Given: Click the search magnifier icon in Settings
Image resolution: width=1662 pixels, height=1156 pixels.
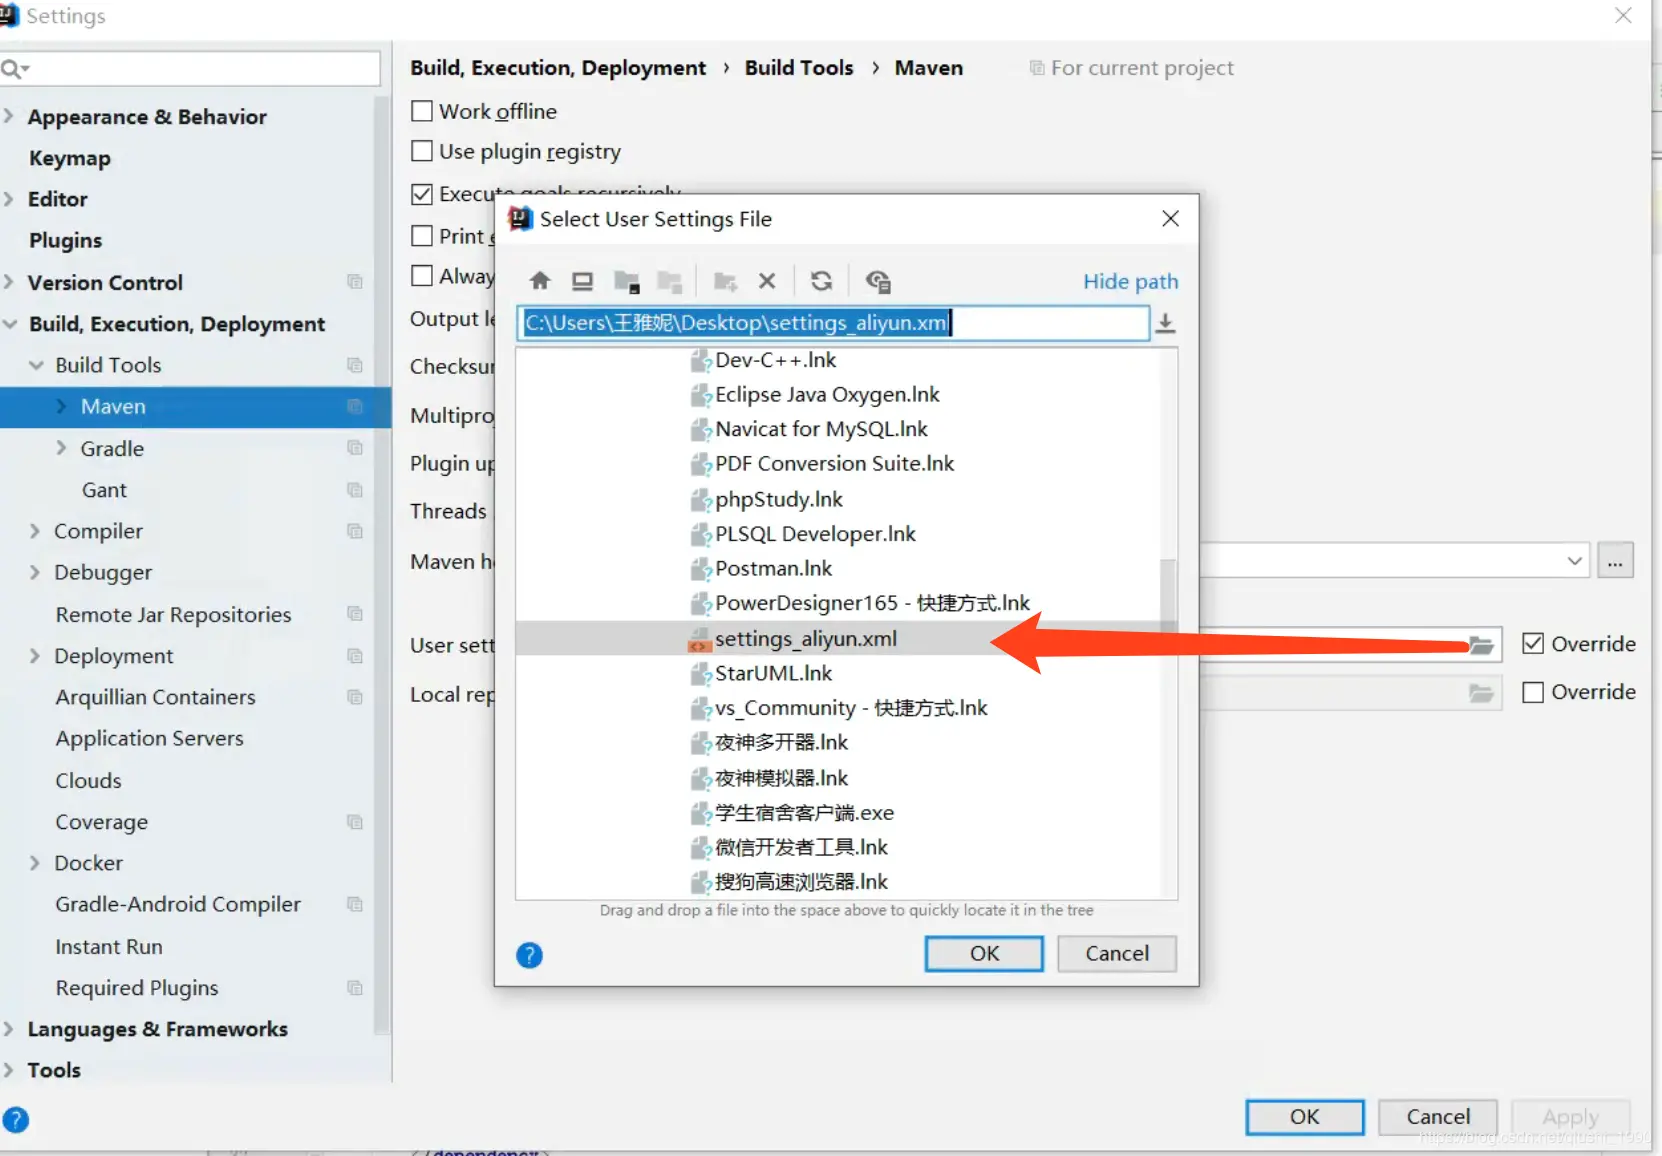Looking at the screenshot, I should pos(14,69).
